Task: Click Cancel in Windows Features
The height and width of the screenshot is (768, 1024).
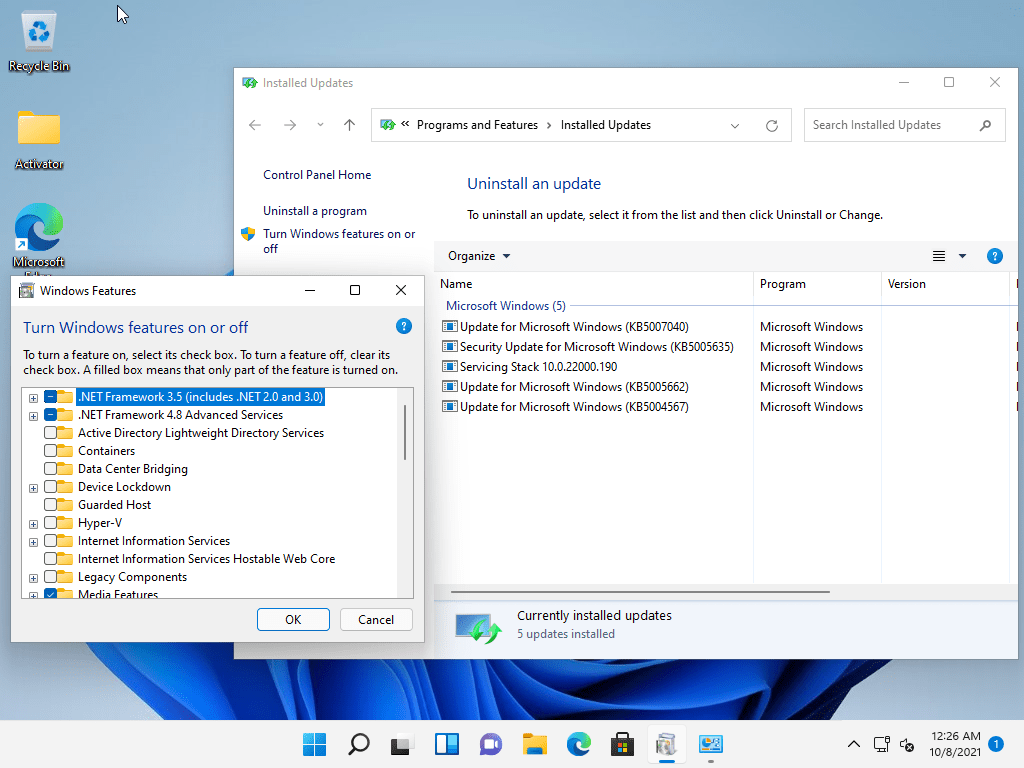Action: pyautogui.click(x=376, y=620)
